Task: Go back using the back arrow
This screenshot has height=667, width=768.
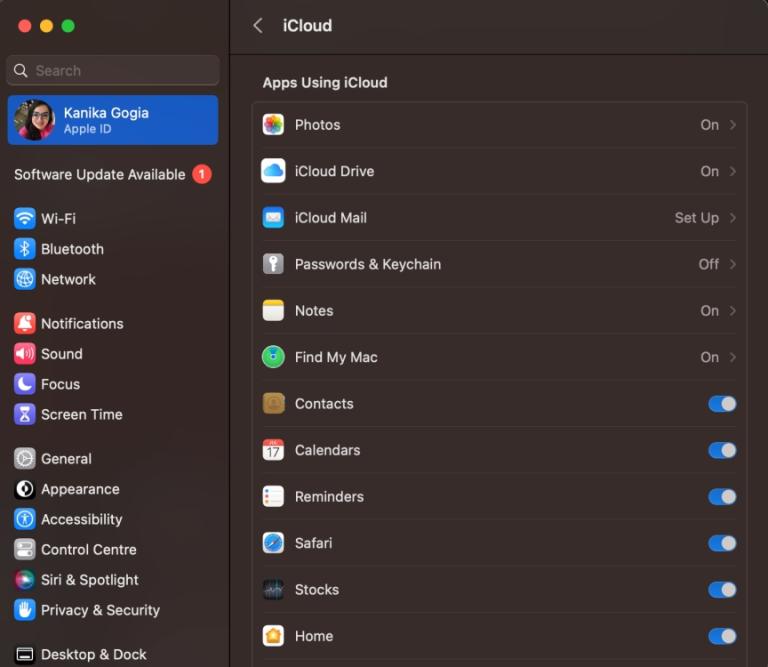Action: pyautogui.click(x=258, y=26)
